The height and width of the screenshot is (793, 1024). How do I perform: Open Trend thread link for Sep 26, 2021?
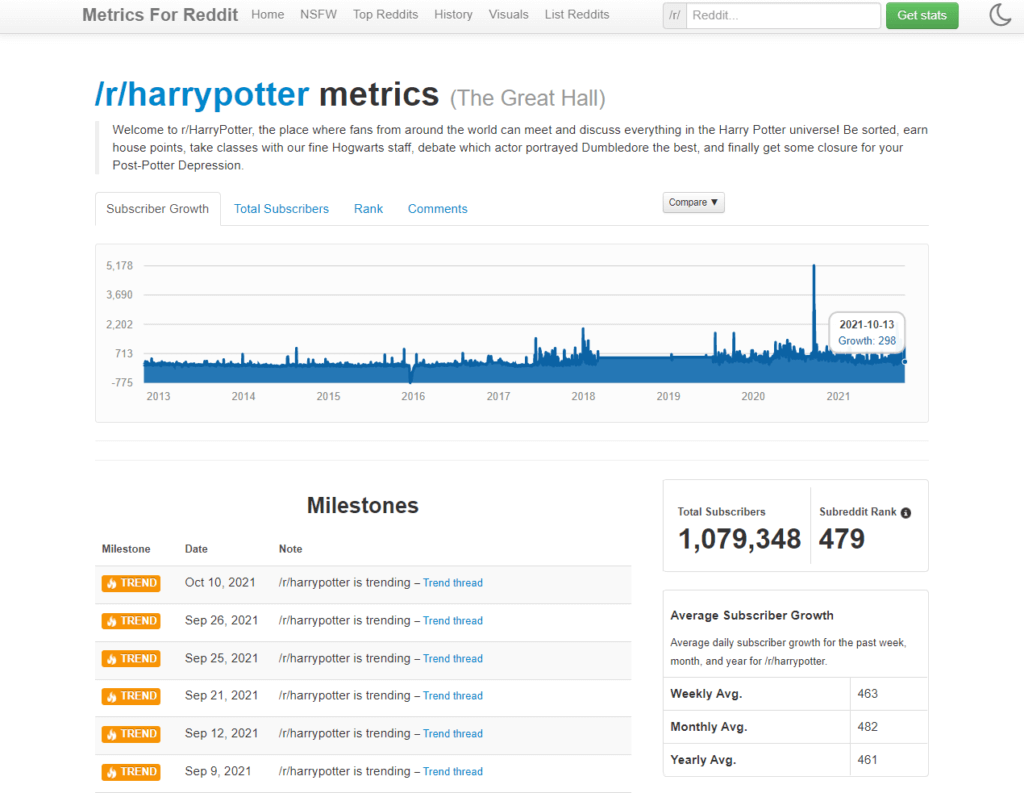(x=453, y=621)
